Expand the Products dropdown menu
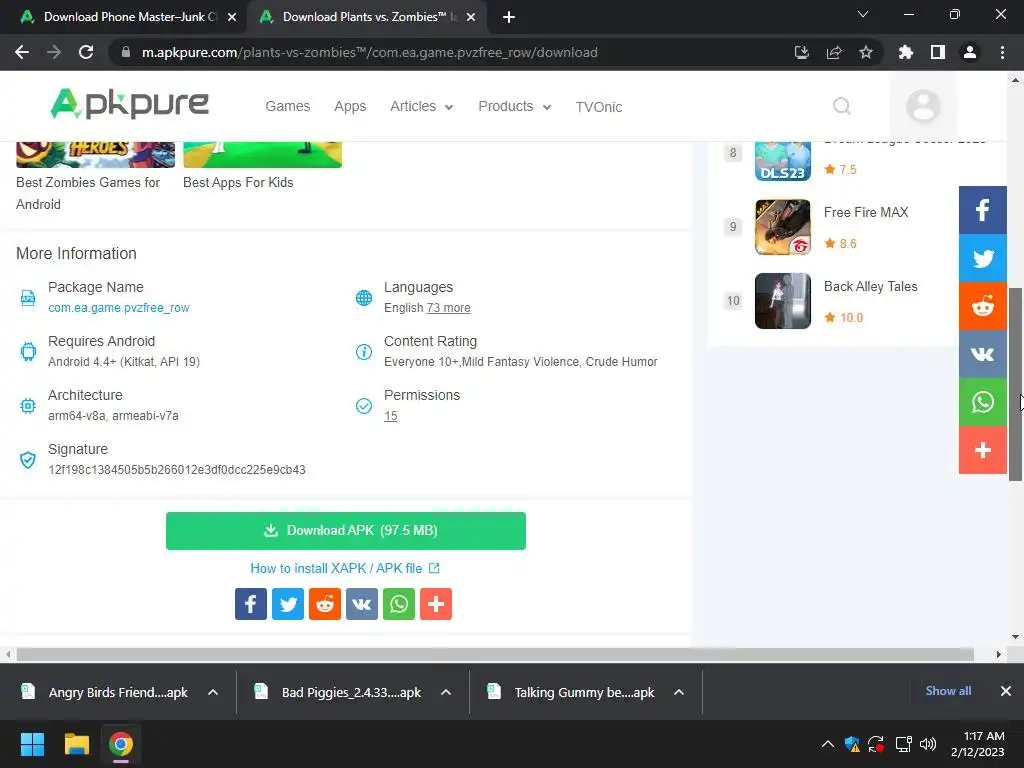 pos(515,106)
